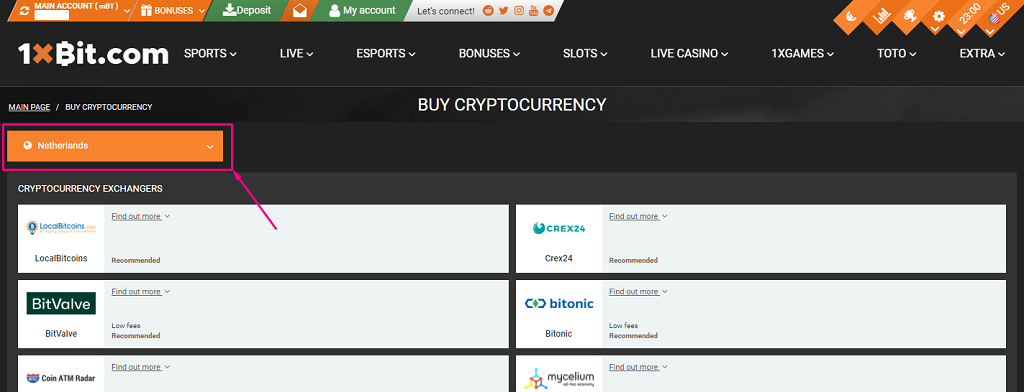Click the refresh balance icon
Screen dimensions: 1024x392
pyautogui.click(x=24, y=10)
